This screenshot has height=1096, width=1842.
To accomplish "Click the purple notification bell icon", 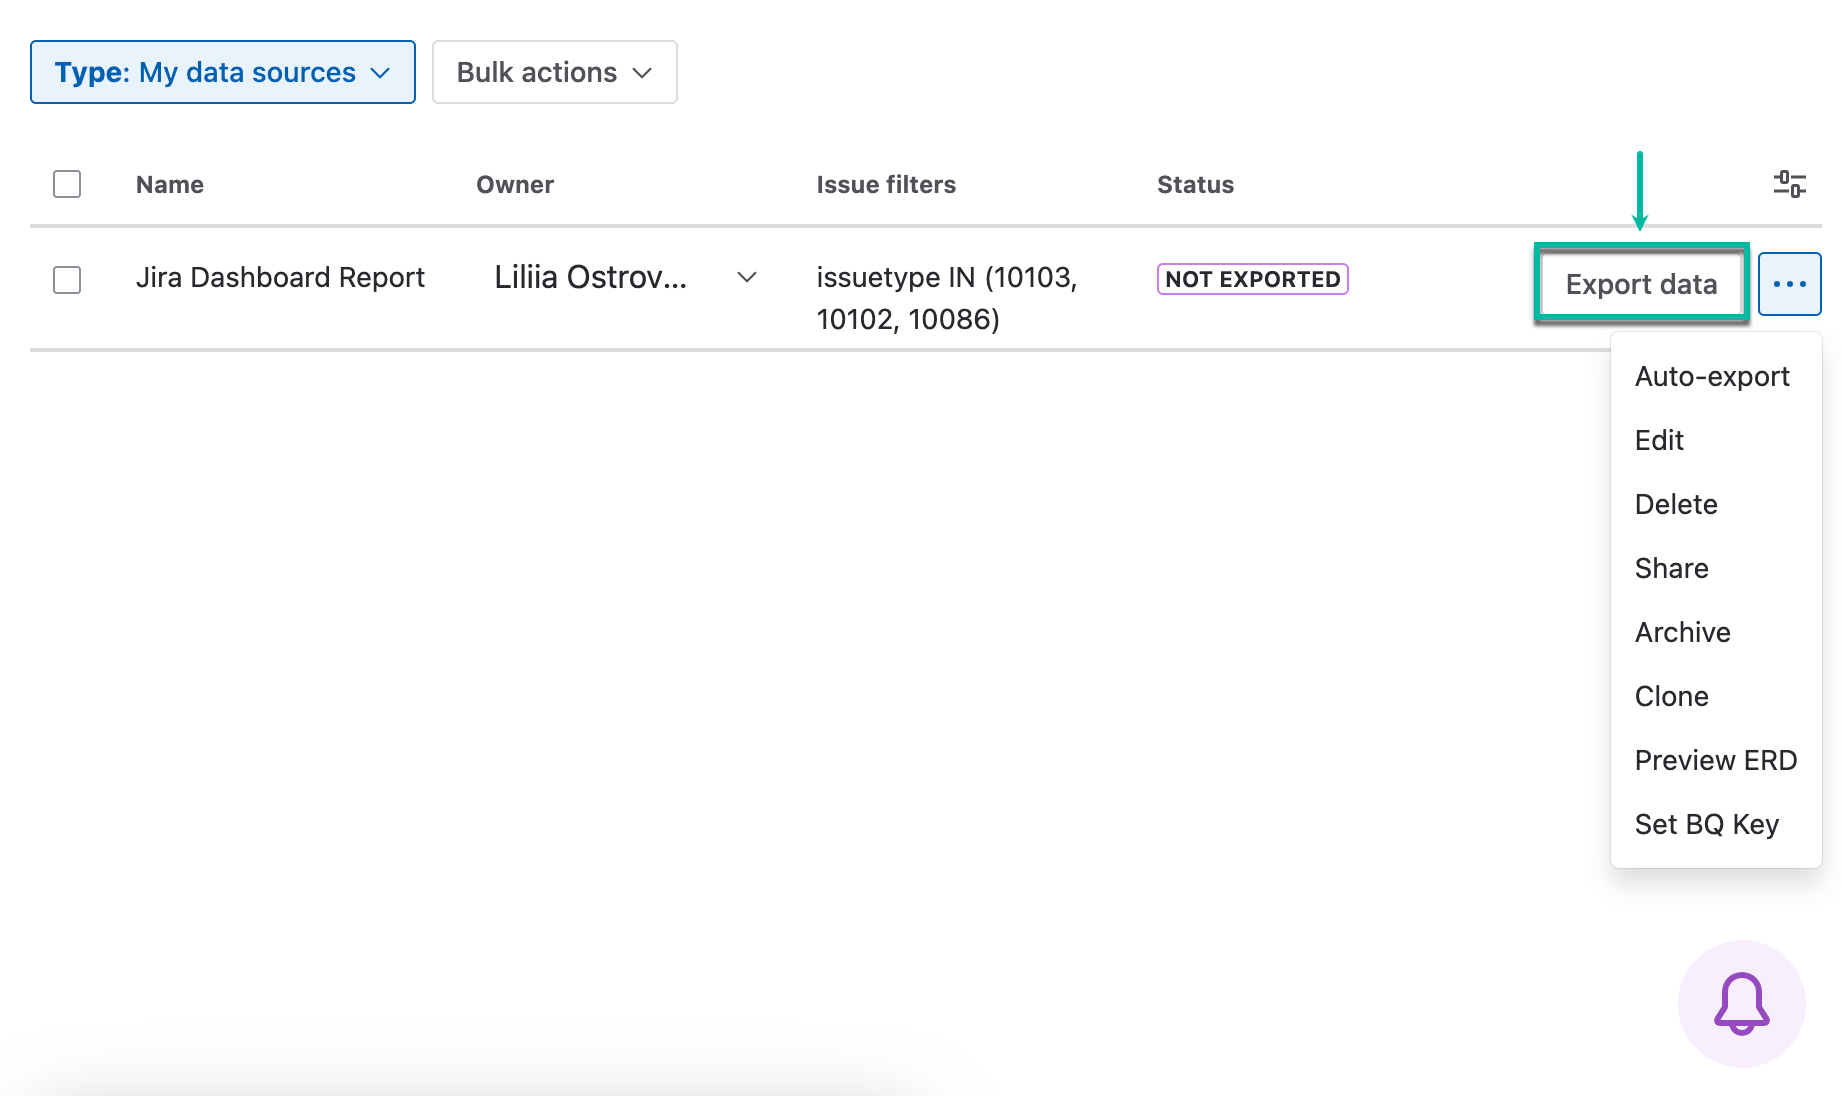I will (1741, 1003).
